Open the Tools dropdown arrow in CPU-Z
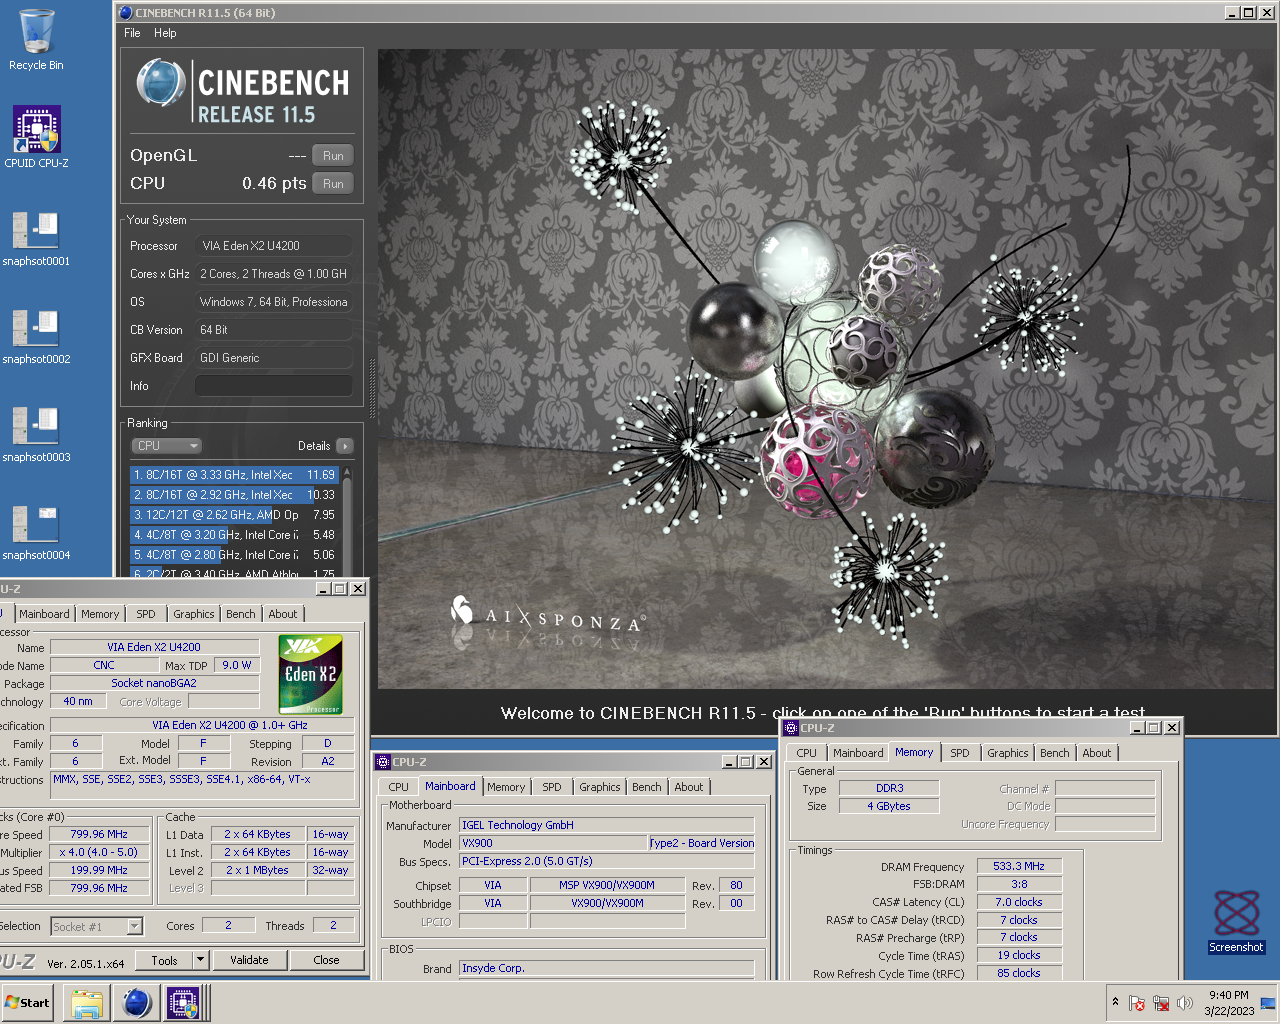Viewport: 1280px width, 1024px height. tap(200, 960)
